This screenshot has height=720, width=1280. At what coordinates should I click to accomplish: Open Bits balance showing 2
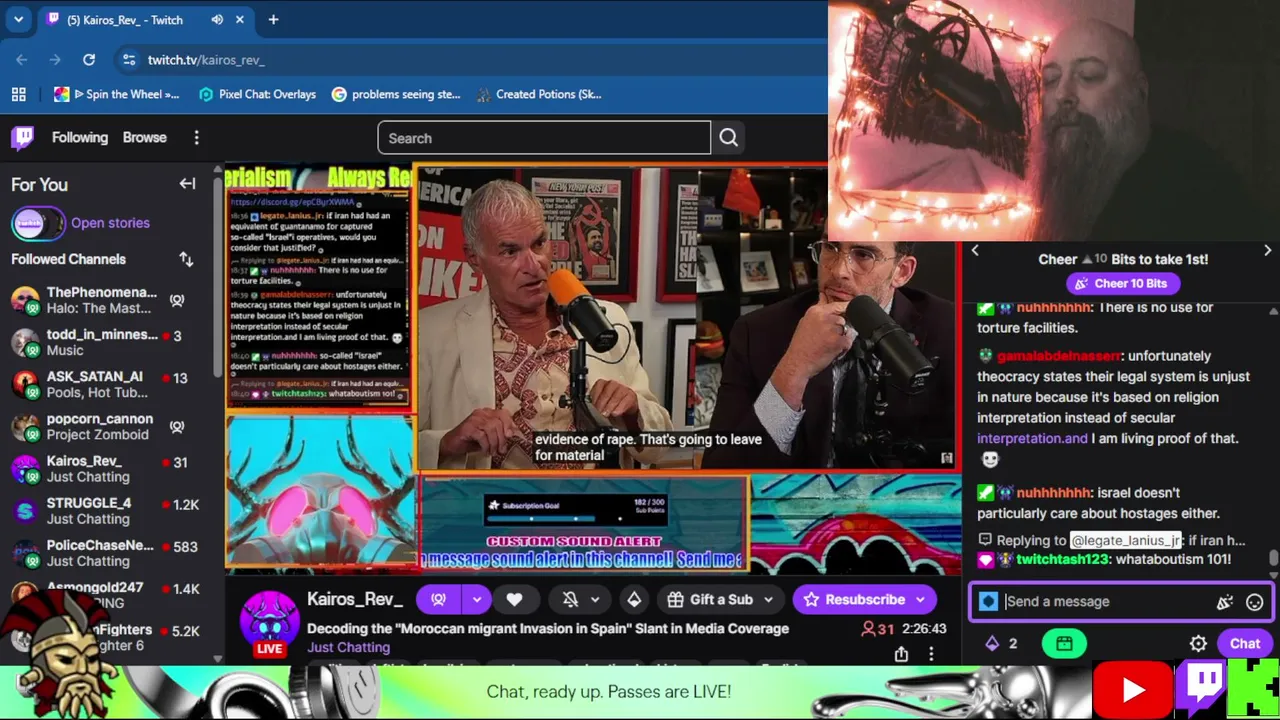[1002, 643]
